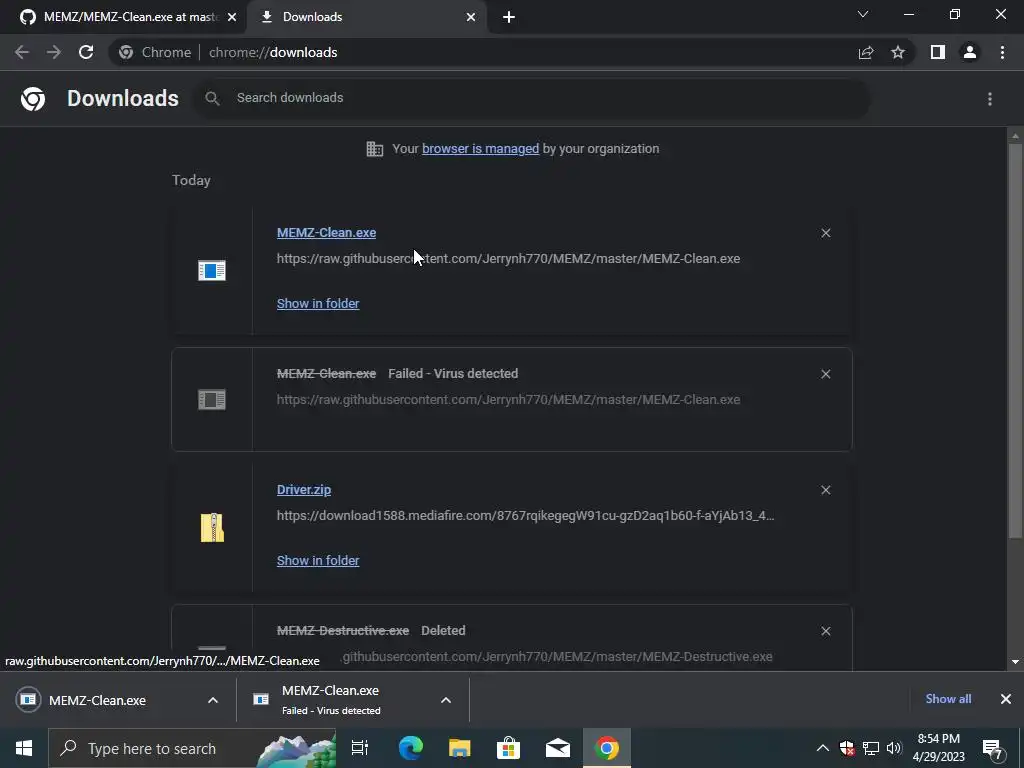The width and height of the screenshot is (1024, 768).
Task: Click the address bar showing chrome://downloads
Action: (x=481, y=52)
